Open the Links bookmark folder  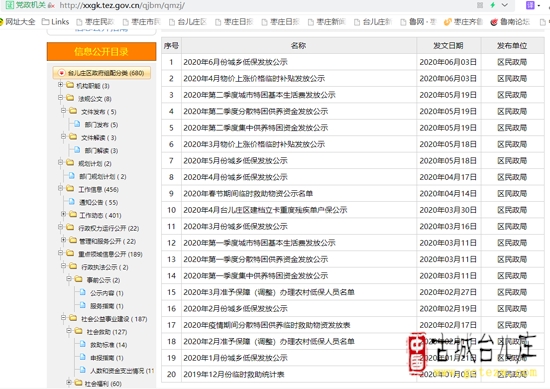coord(55,22)
